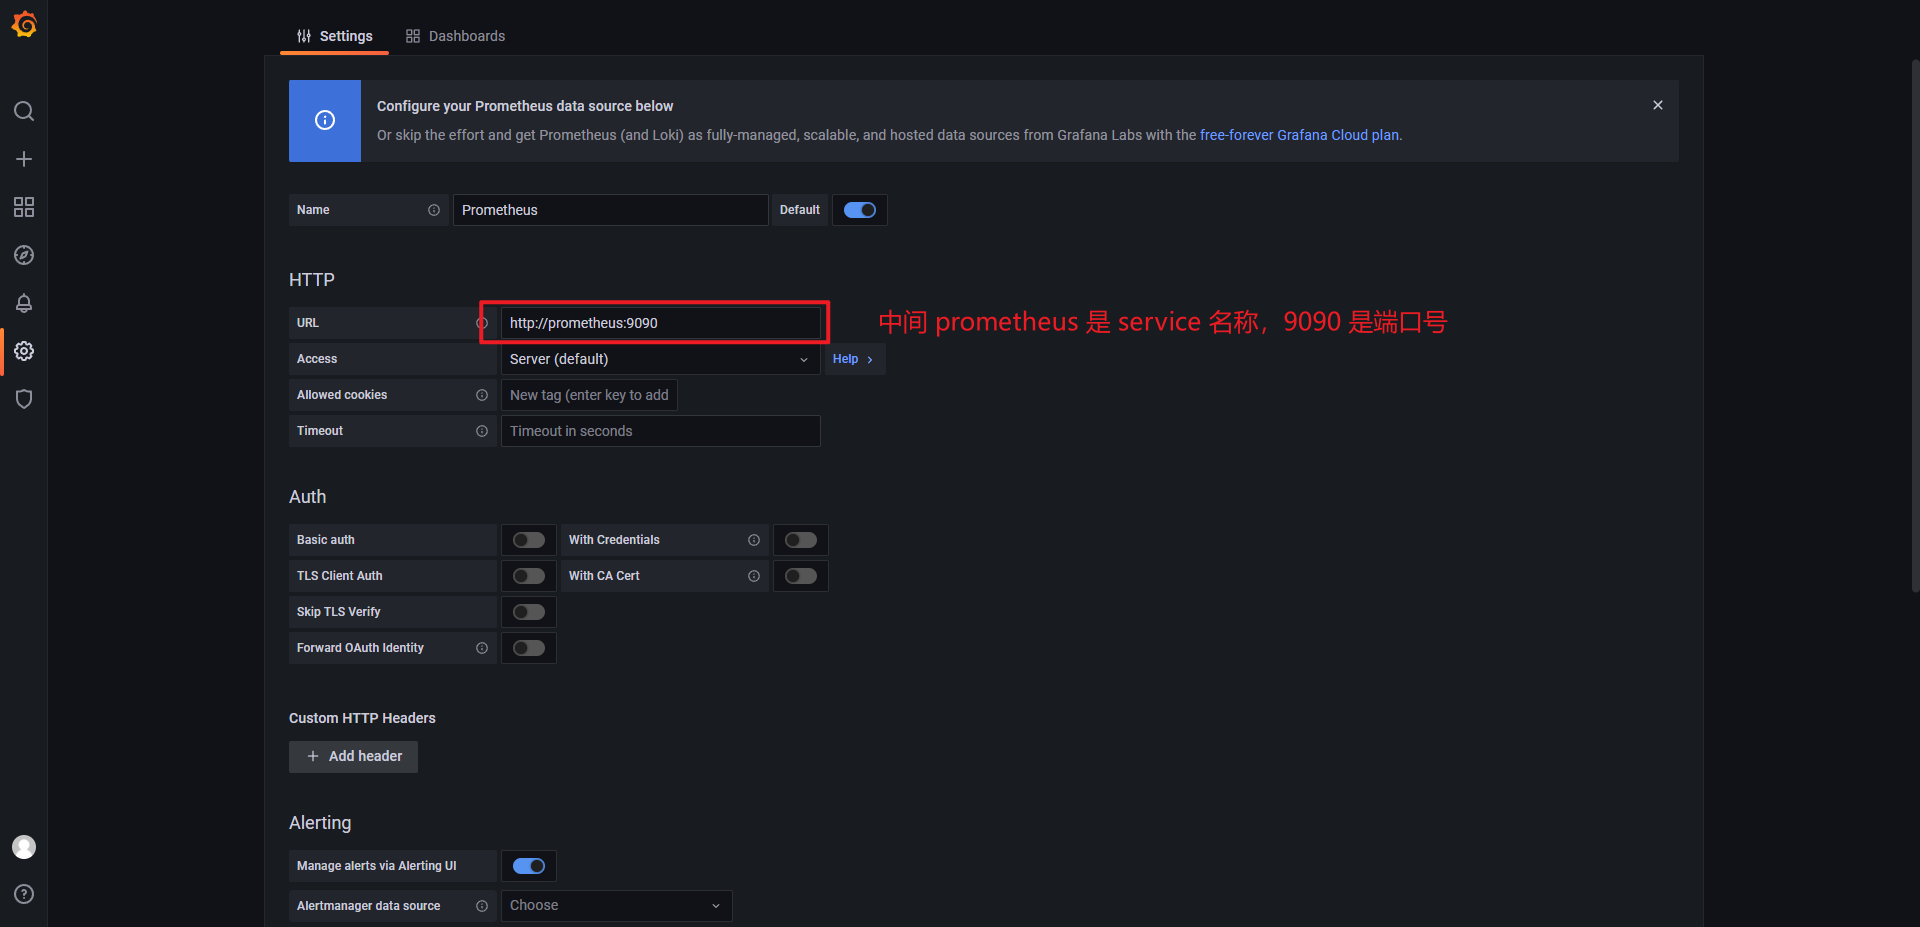This screenshot has height=927, width=1920.
Task: Click the blue info banner icon
Action: (x=325, y=120)
